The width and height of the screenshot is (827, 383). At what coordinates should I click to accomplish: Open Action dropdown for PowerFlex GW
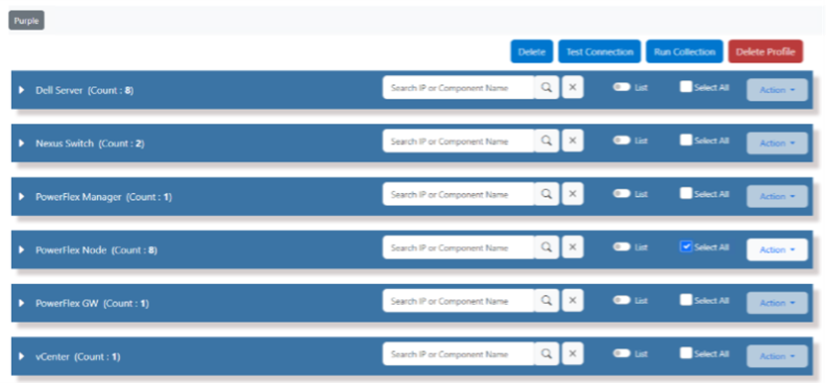pos(777,303)
